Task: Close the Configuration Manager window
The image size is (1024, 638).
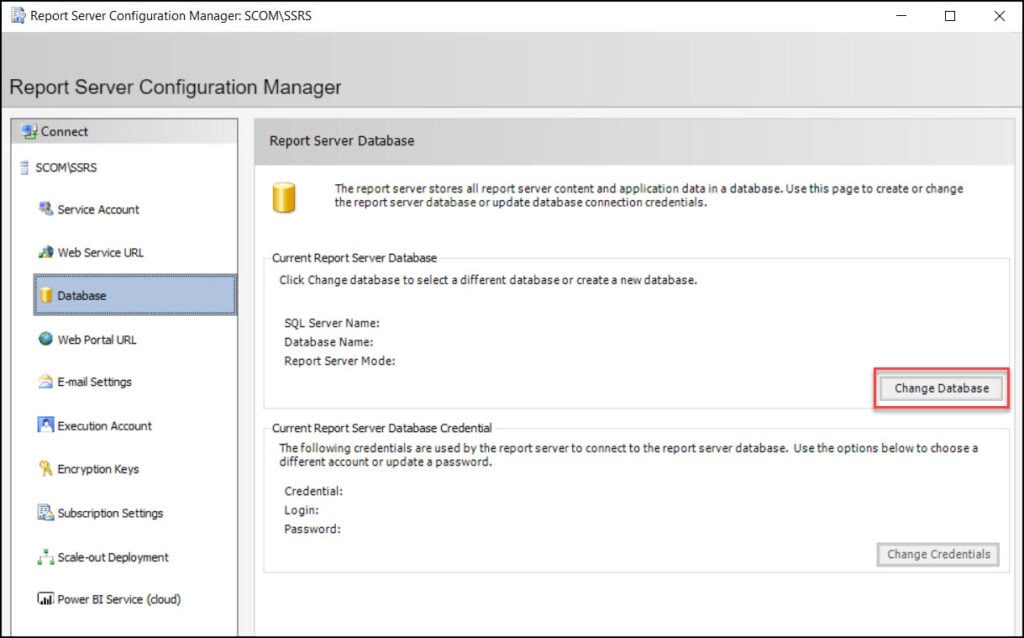Action: (999, 16)
